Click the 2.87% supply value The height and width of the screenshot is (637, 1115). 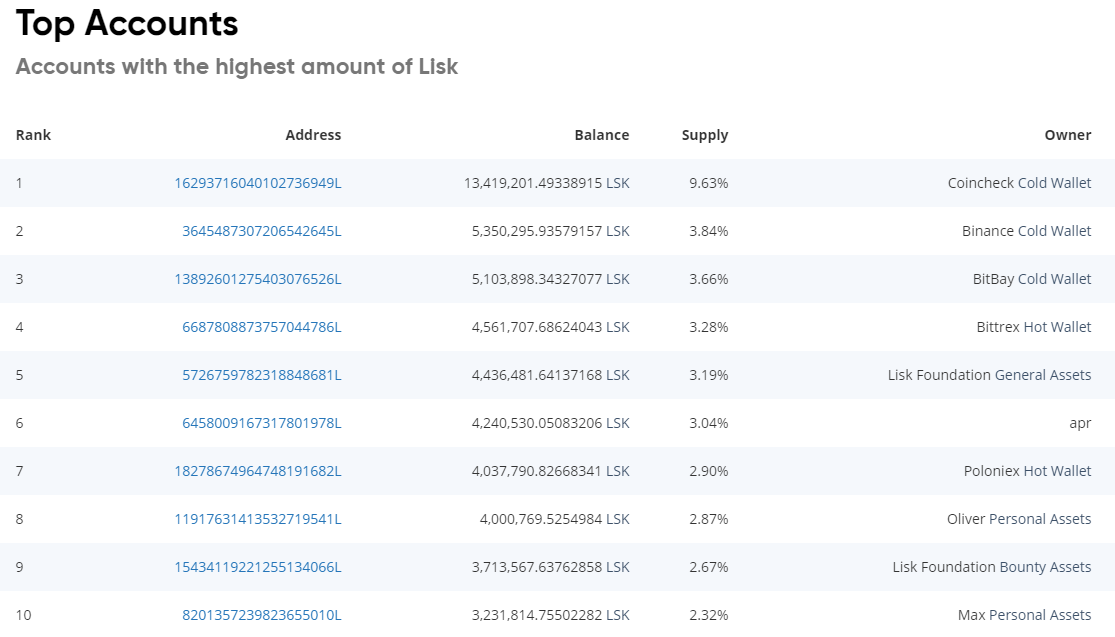pos(708,519)
